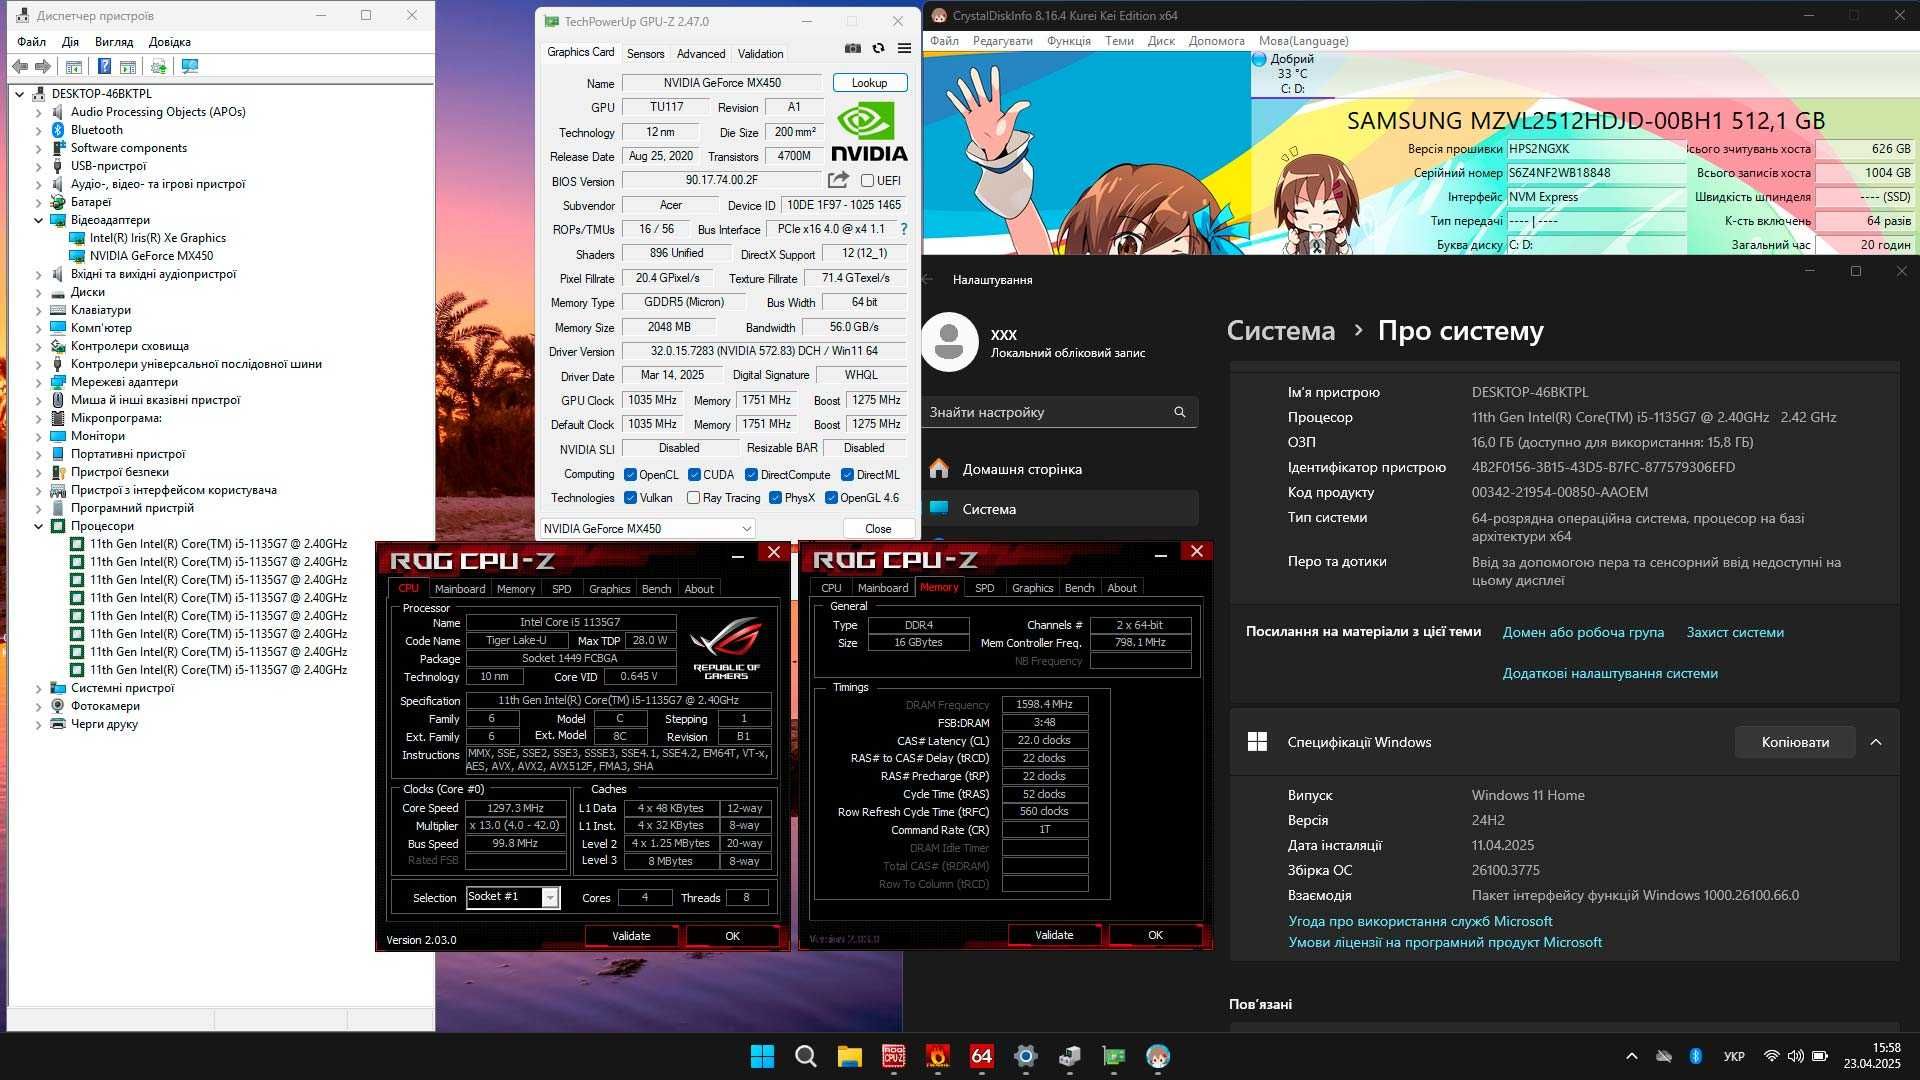Open the Вигляд menu in Device Manager
This screenshot has height=1080, width=1920.
tap(114, 42)
